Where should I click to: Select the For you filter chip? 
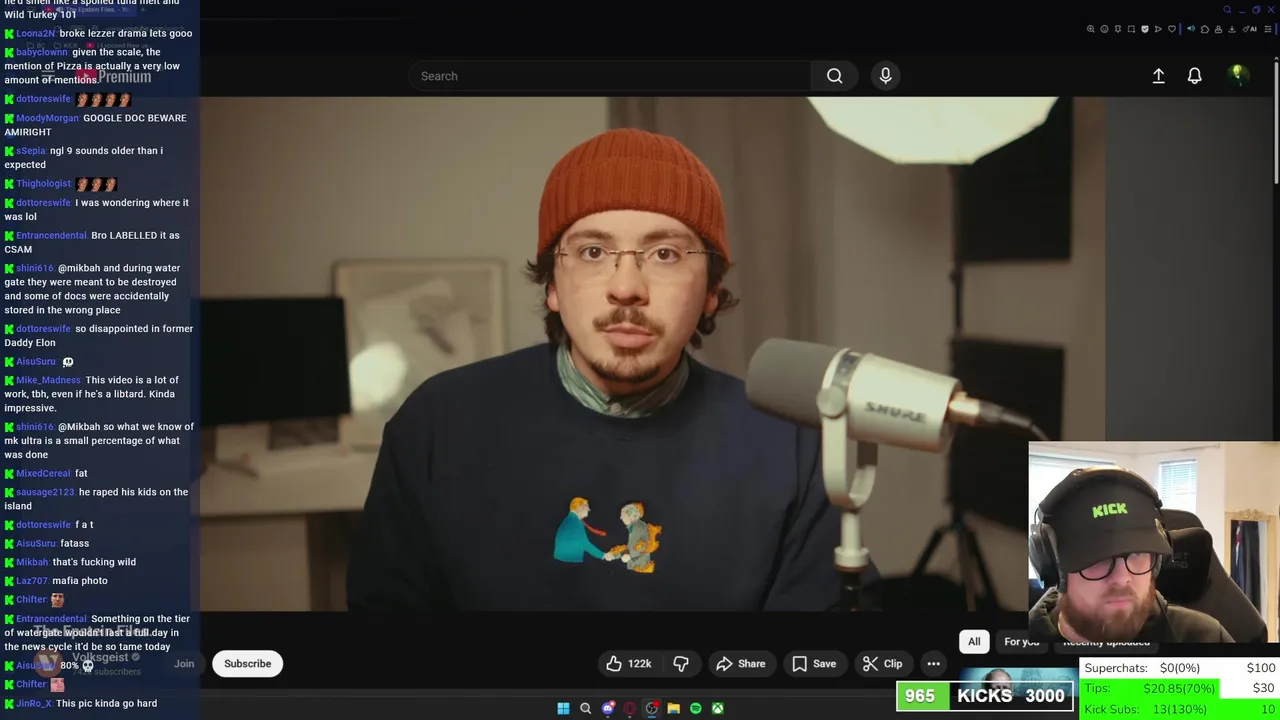click(x=1021, y=642)
